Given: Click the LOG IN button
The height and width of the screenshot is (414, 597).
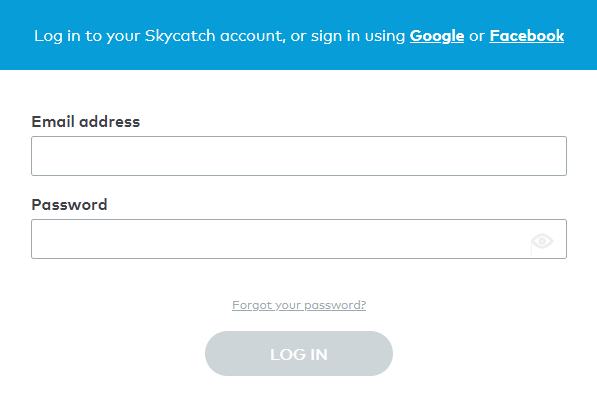Looking at the screenshot, I should coord(299,353).
